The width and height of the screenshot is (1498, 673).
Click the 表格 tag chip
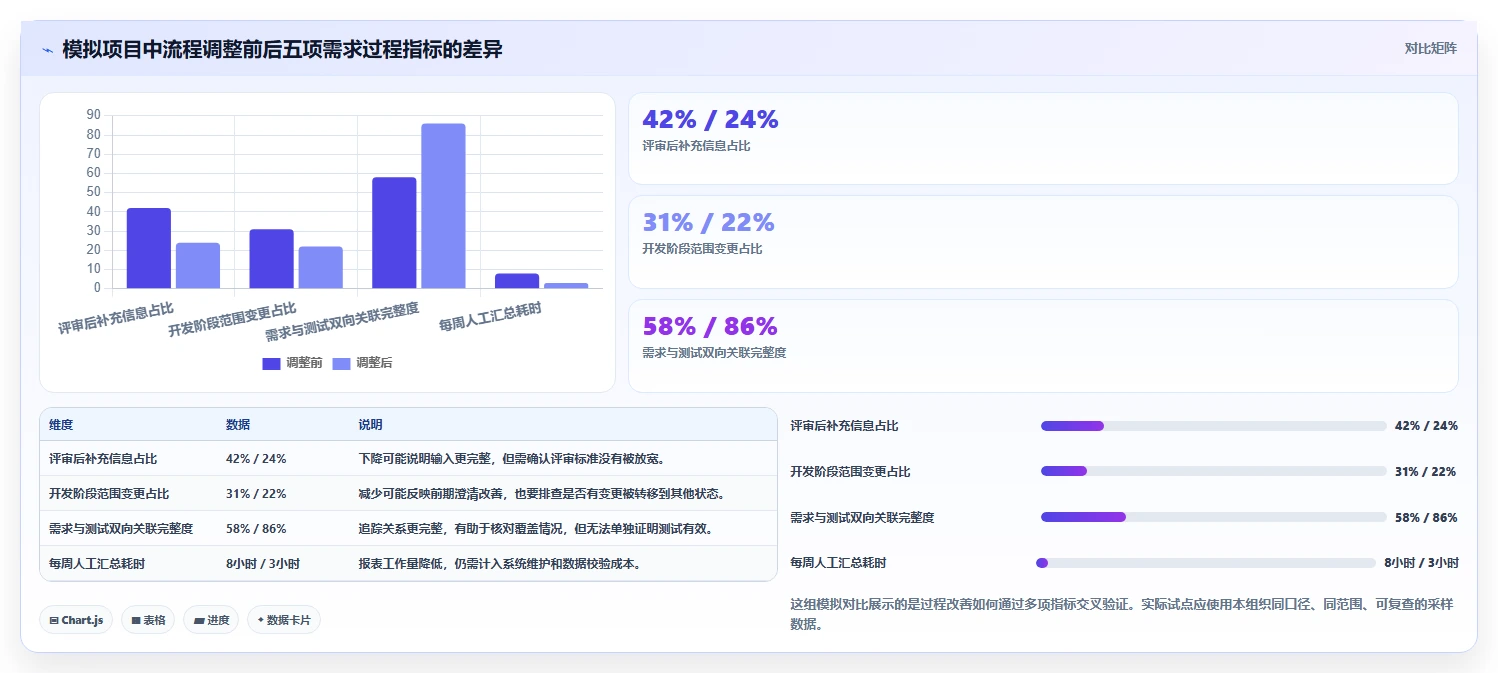coord(148,620)
